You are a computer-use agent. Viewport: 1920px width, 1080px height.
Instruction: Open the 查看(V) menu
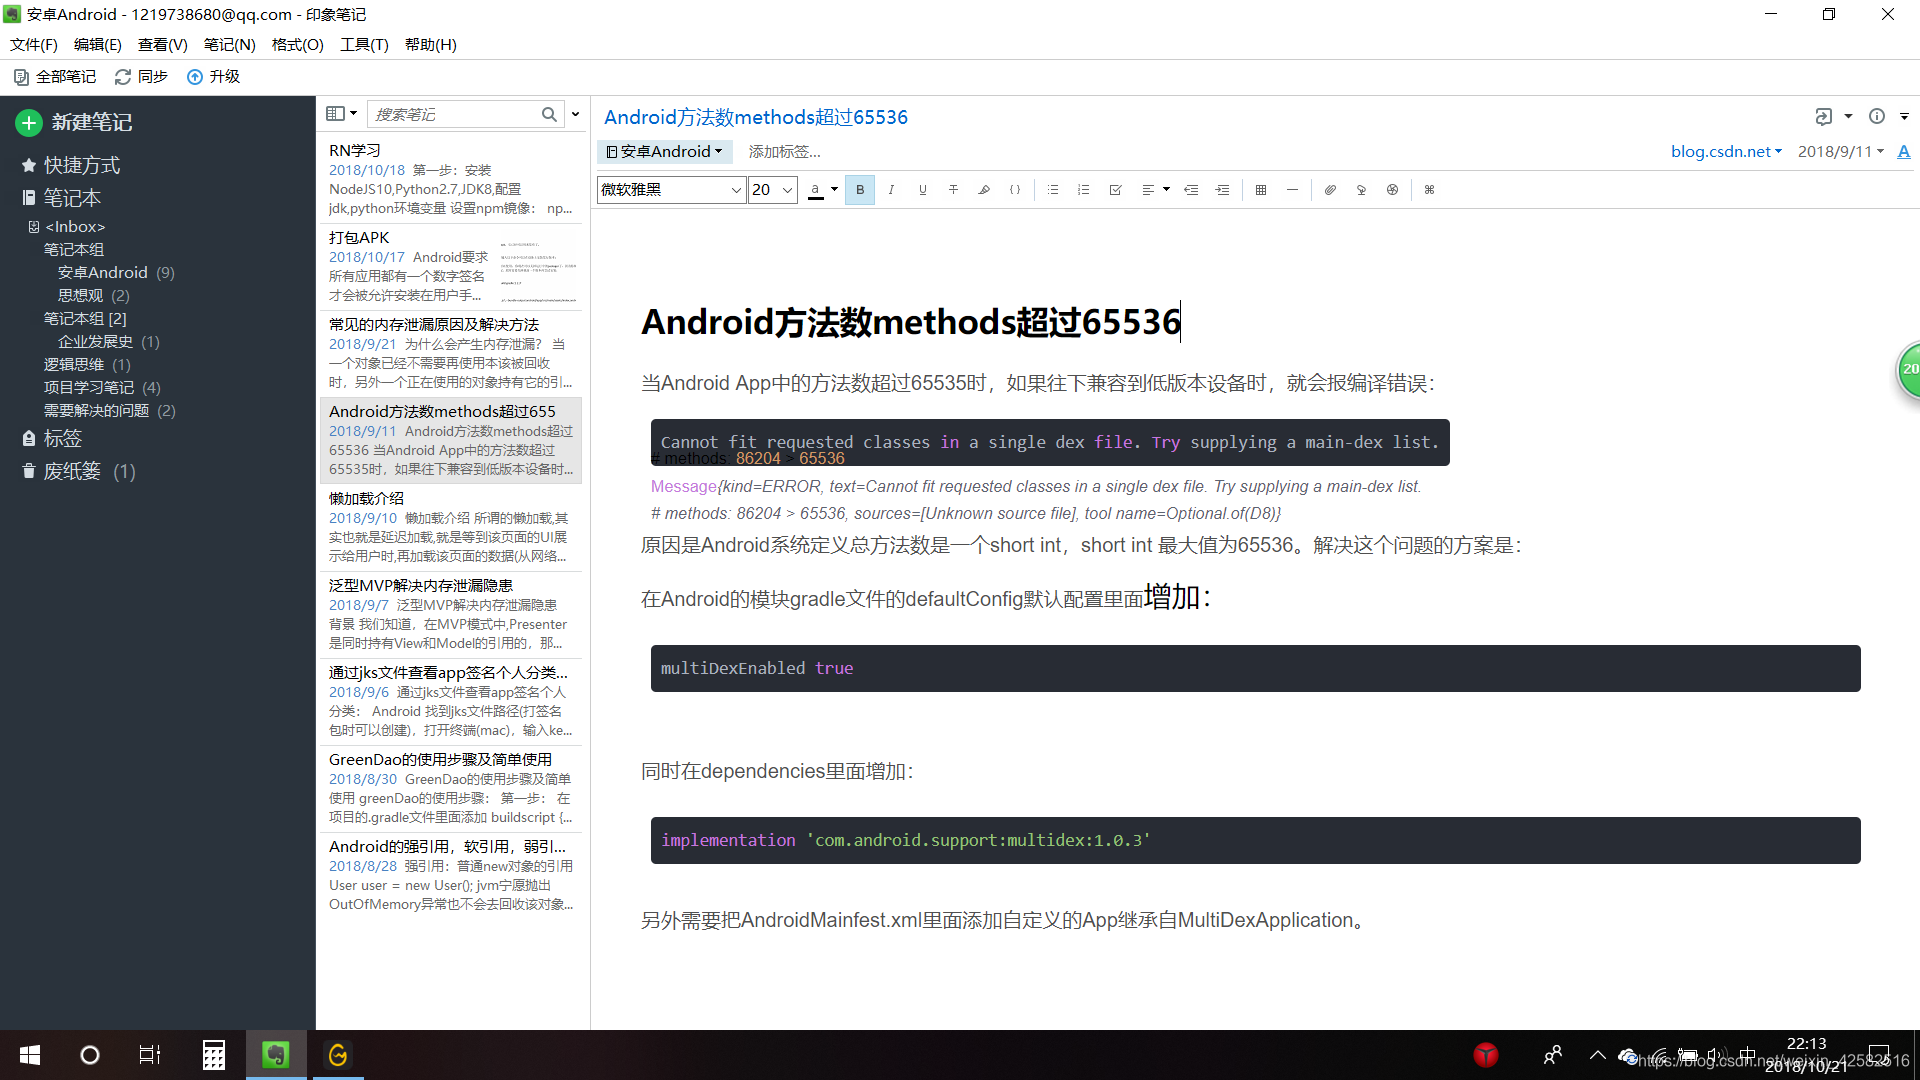click(x=163, y=45)
